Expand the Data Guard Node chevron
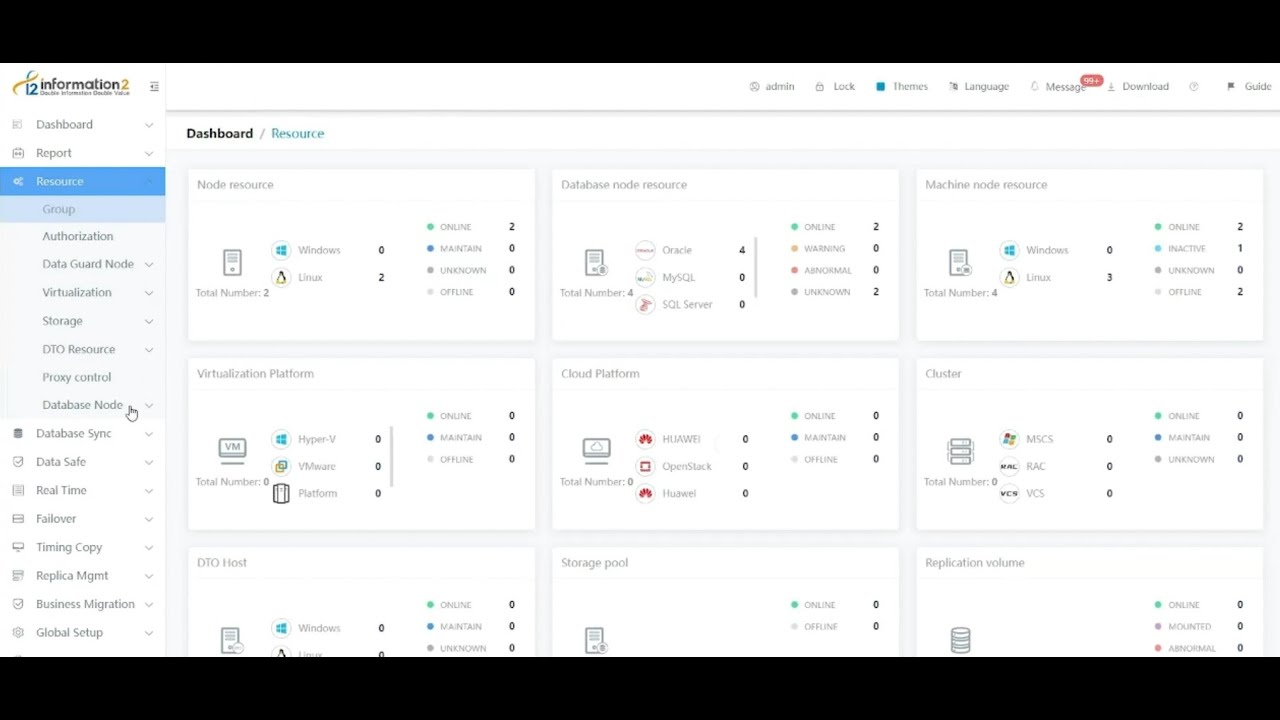The image size is (1280, 720). click(x=149, y=264)
